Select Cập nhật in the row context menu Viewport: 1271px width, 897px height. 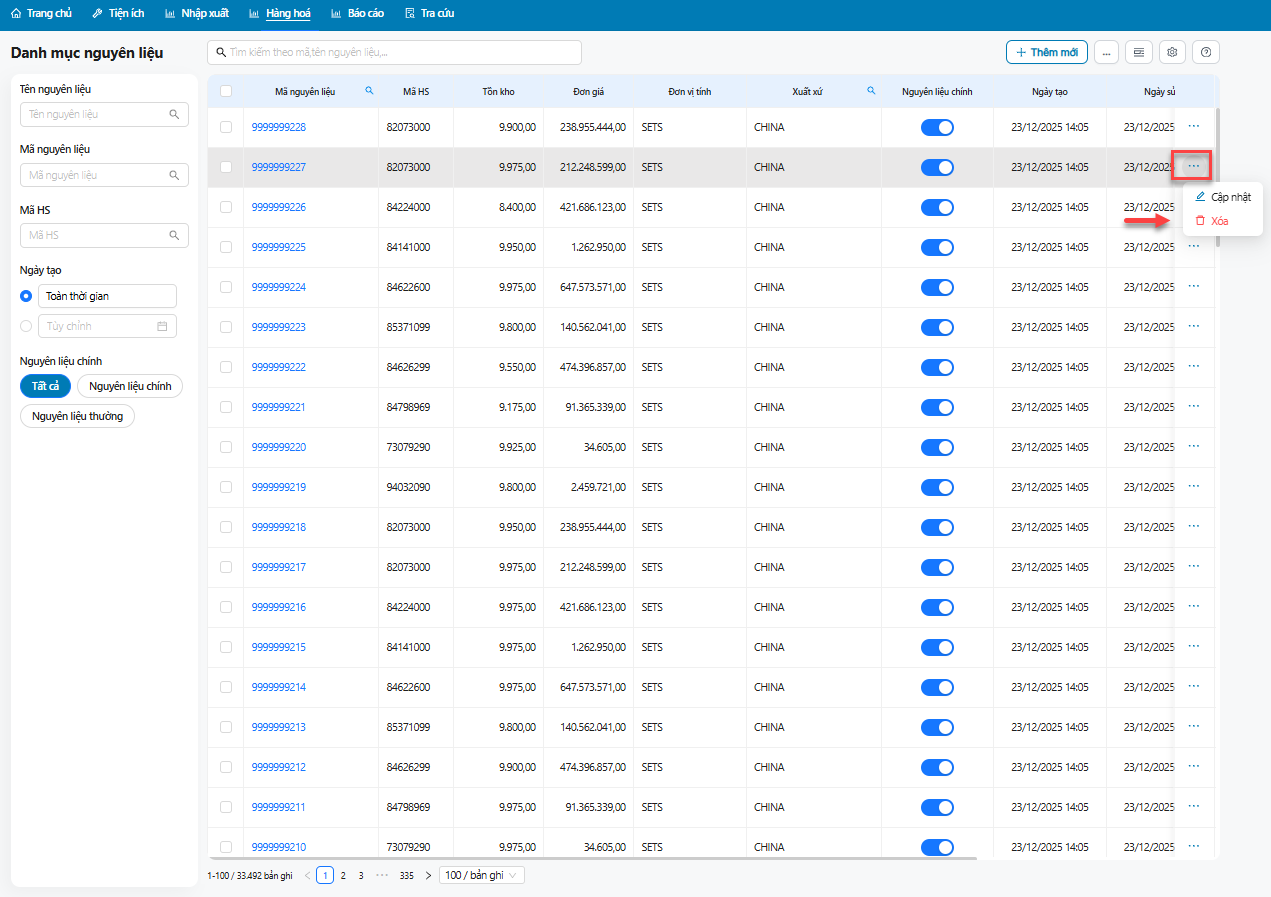point(1229,197)
